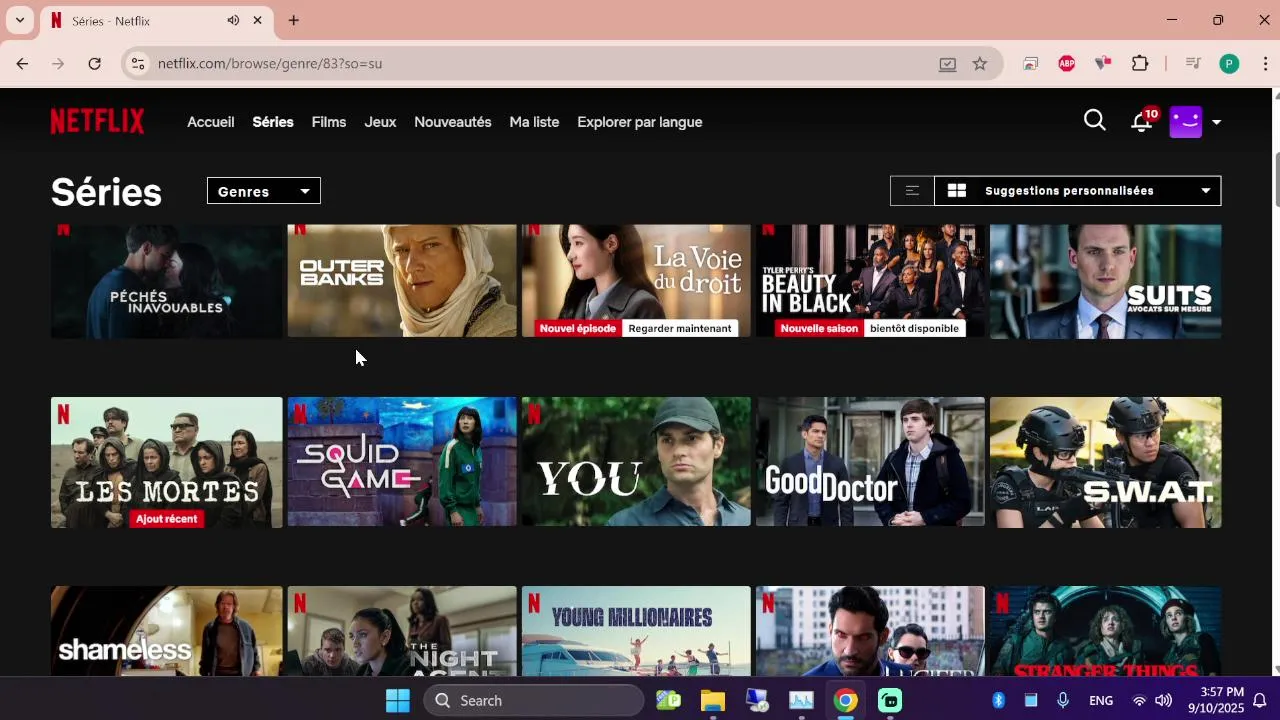Close the Séries - Netflix tab
The height and width of the screenshot is (720, 1280).
(258, 20)
